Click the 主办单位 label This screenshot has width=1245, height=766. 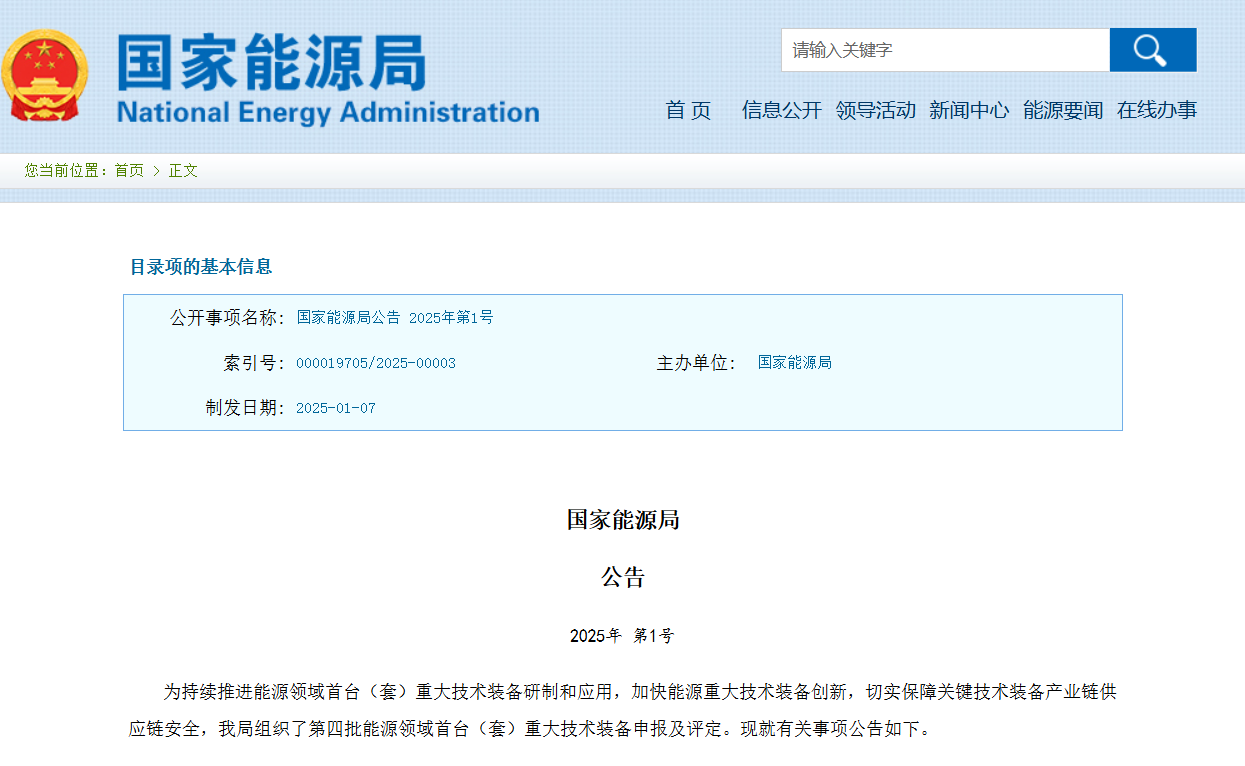697,363
